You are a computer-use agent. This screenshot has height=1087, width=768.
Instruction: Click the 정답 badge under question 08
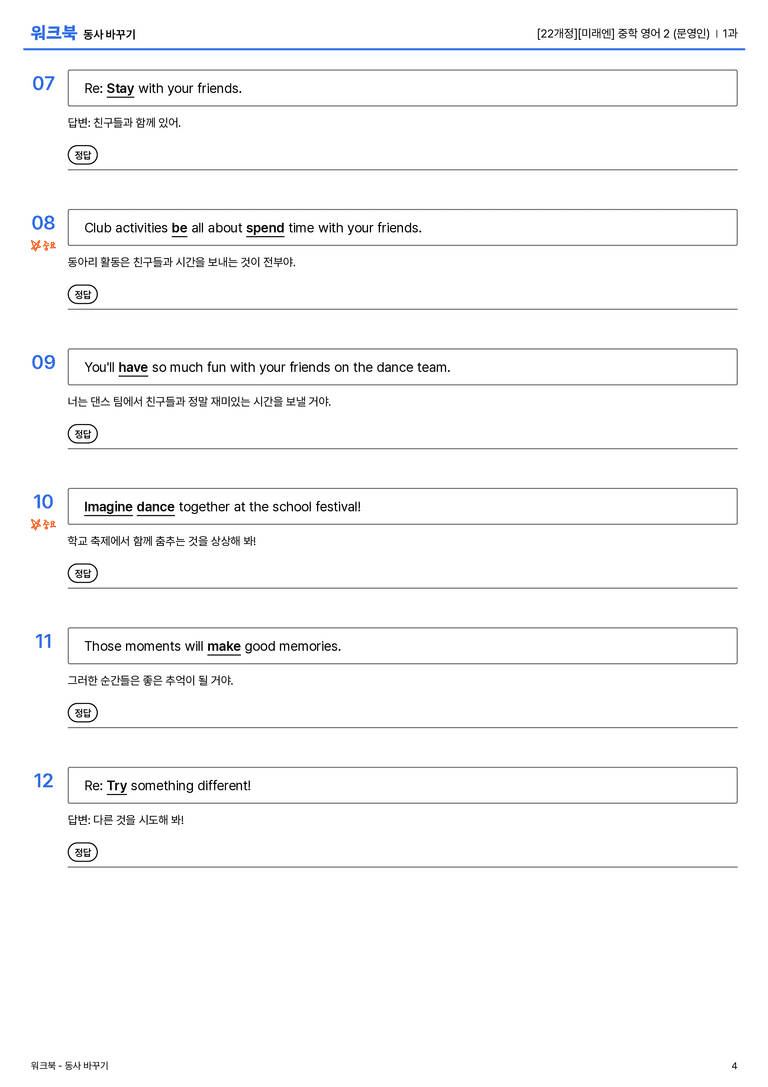point(82,295)
